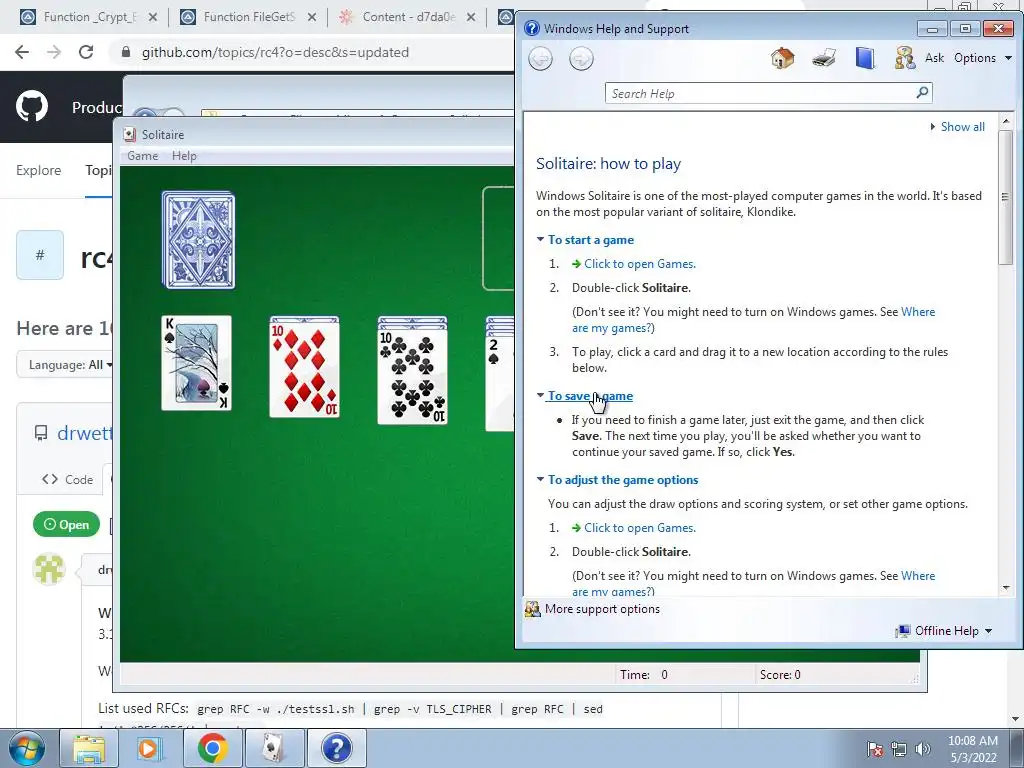Open the Solitaire Help menu
The height and width of the screenshot is (768, 1024).
click(184, 155)
